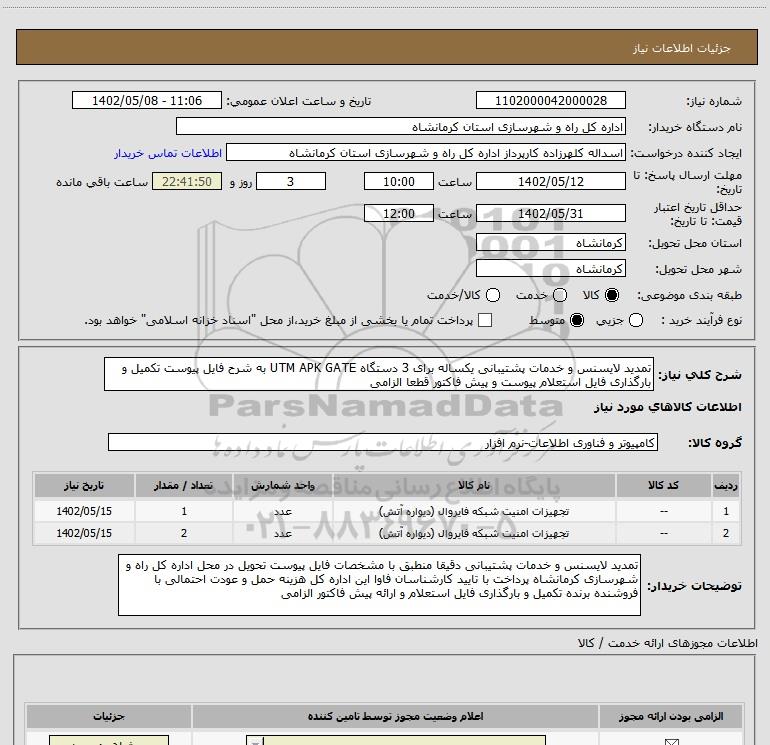Click the جزئیات column header in permits table

(109, 716)
